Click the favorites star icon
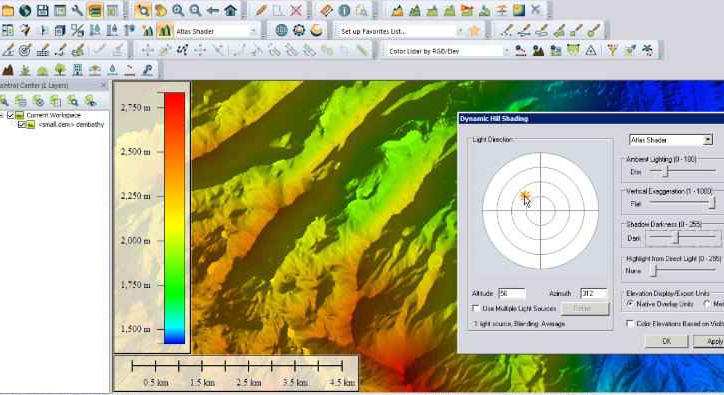This screenshot has width=724, height=395. pos(474,31)
